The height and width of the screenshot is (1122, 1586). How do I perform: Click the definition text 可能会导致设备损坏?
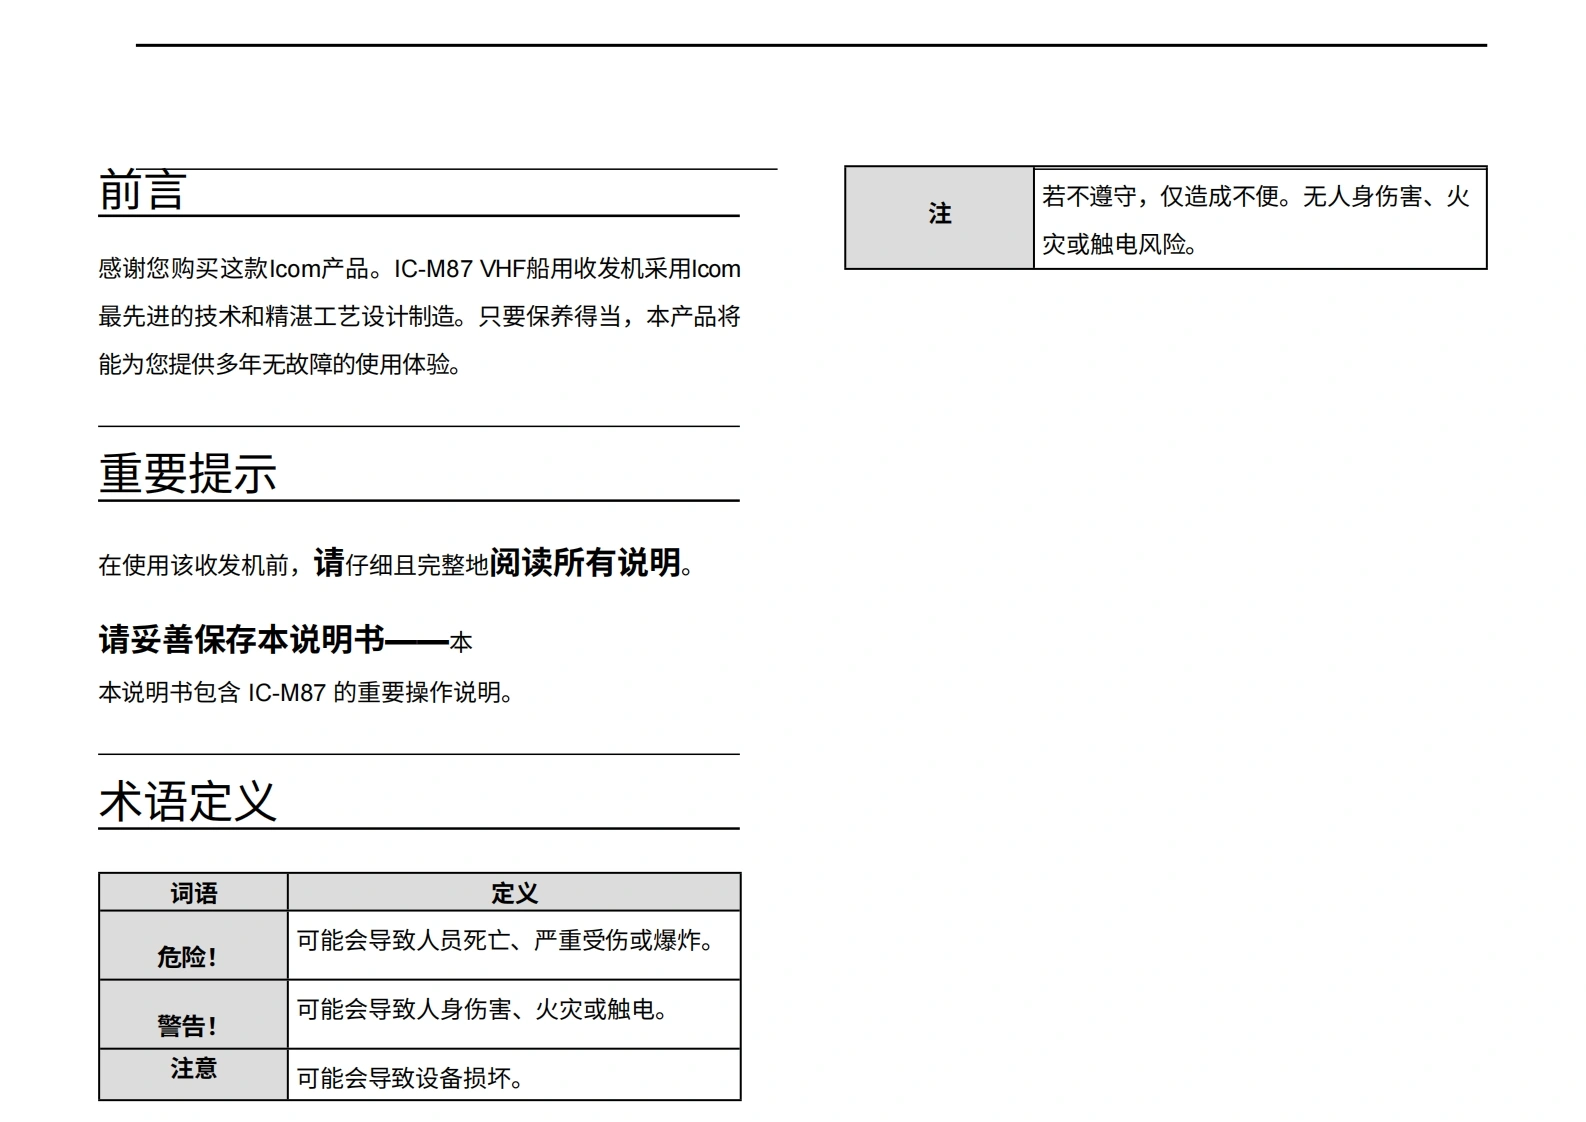coord(410,1078)
